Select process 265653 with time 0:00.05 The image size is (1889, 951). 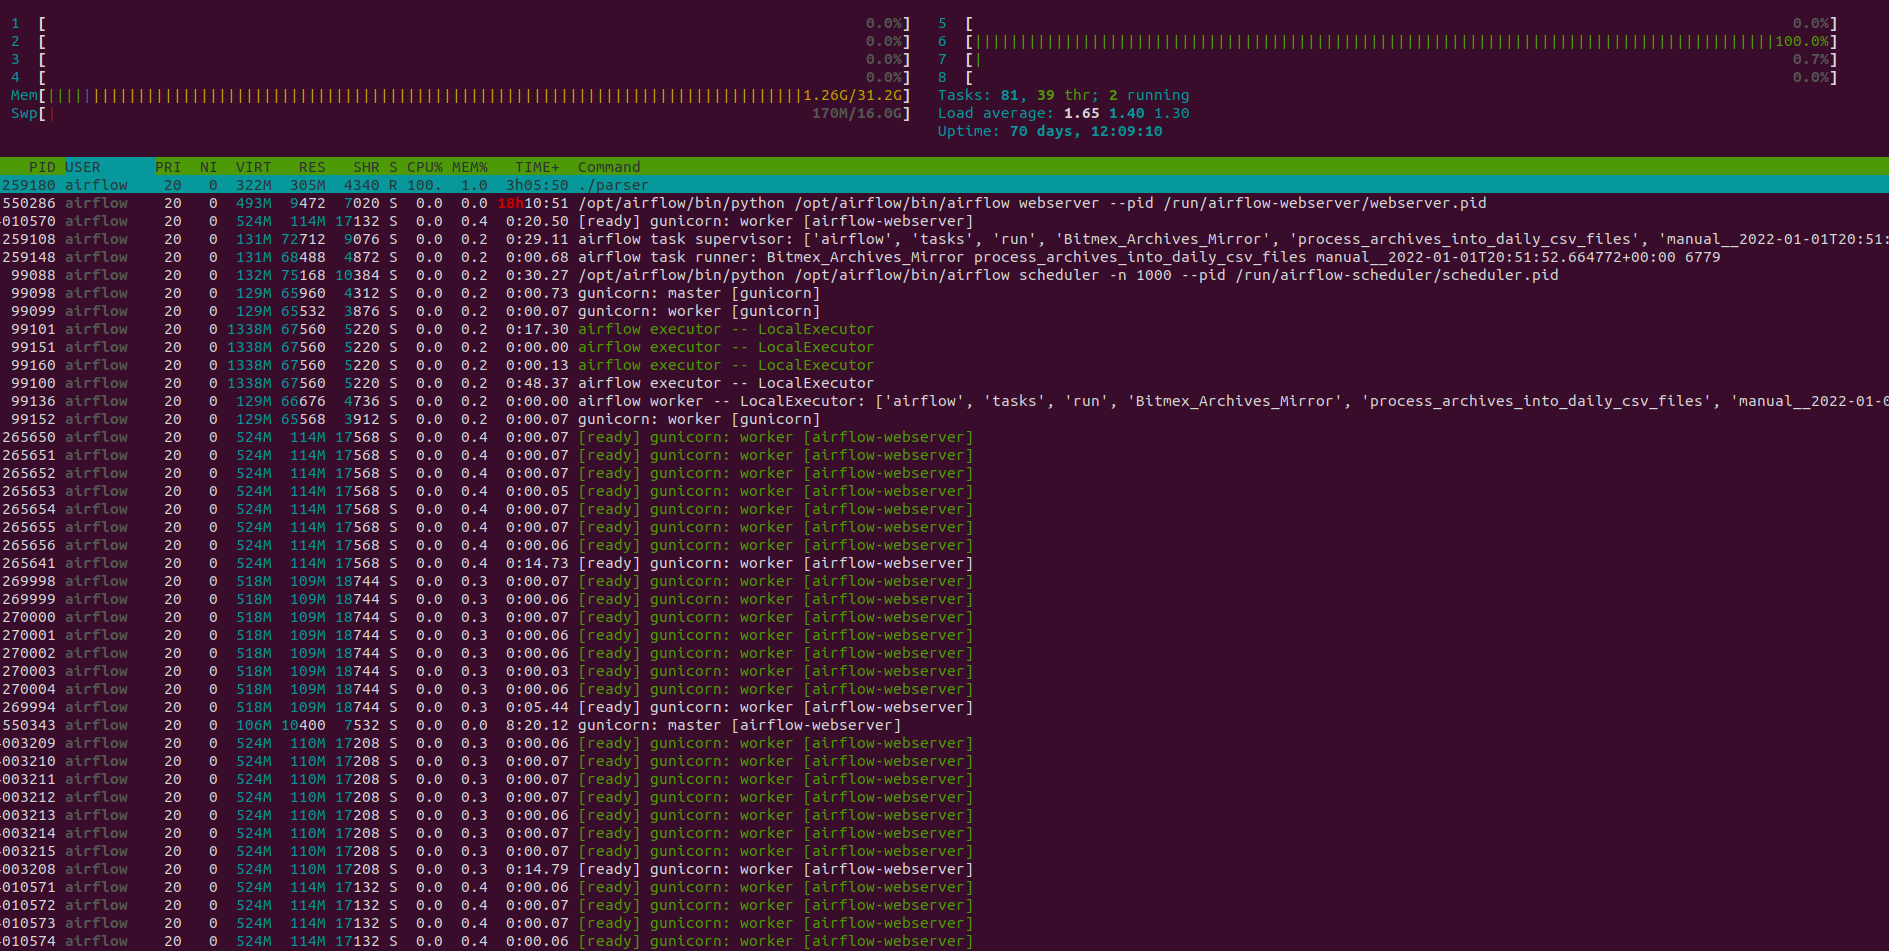(944, 491)
